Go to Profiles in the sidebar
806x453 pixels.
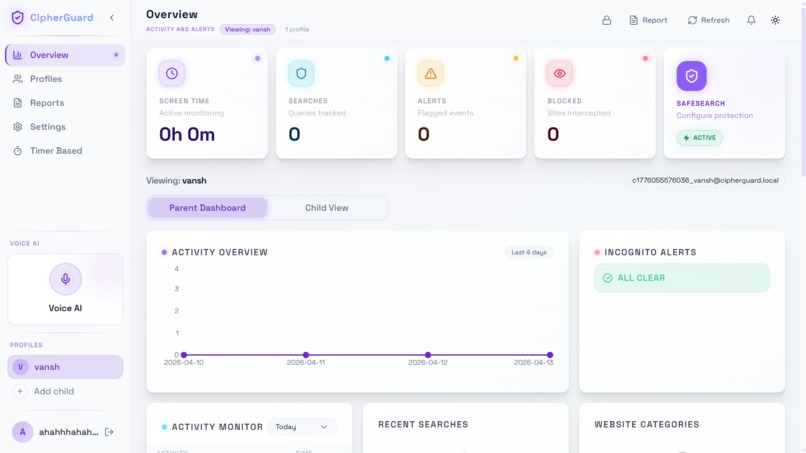point(65,79)
